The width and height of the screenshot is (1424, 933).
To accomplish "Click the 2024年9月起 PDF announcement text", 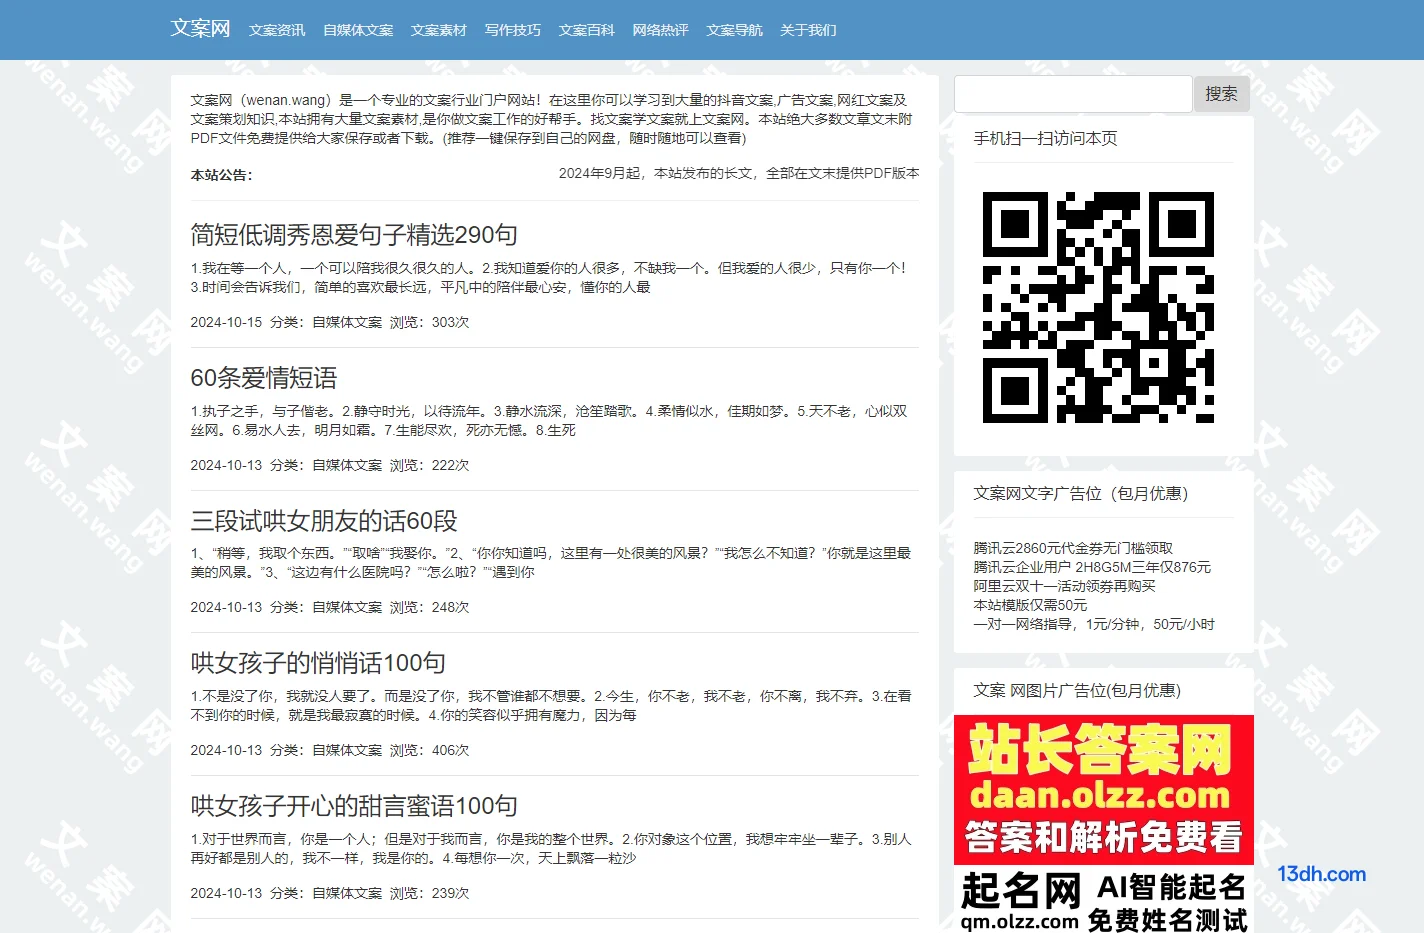I will pos(739,173).
